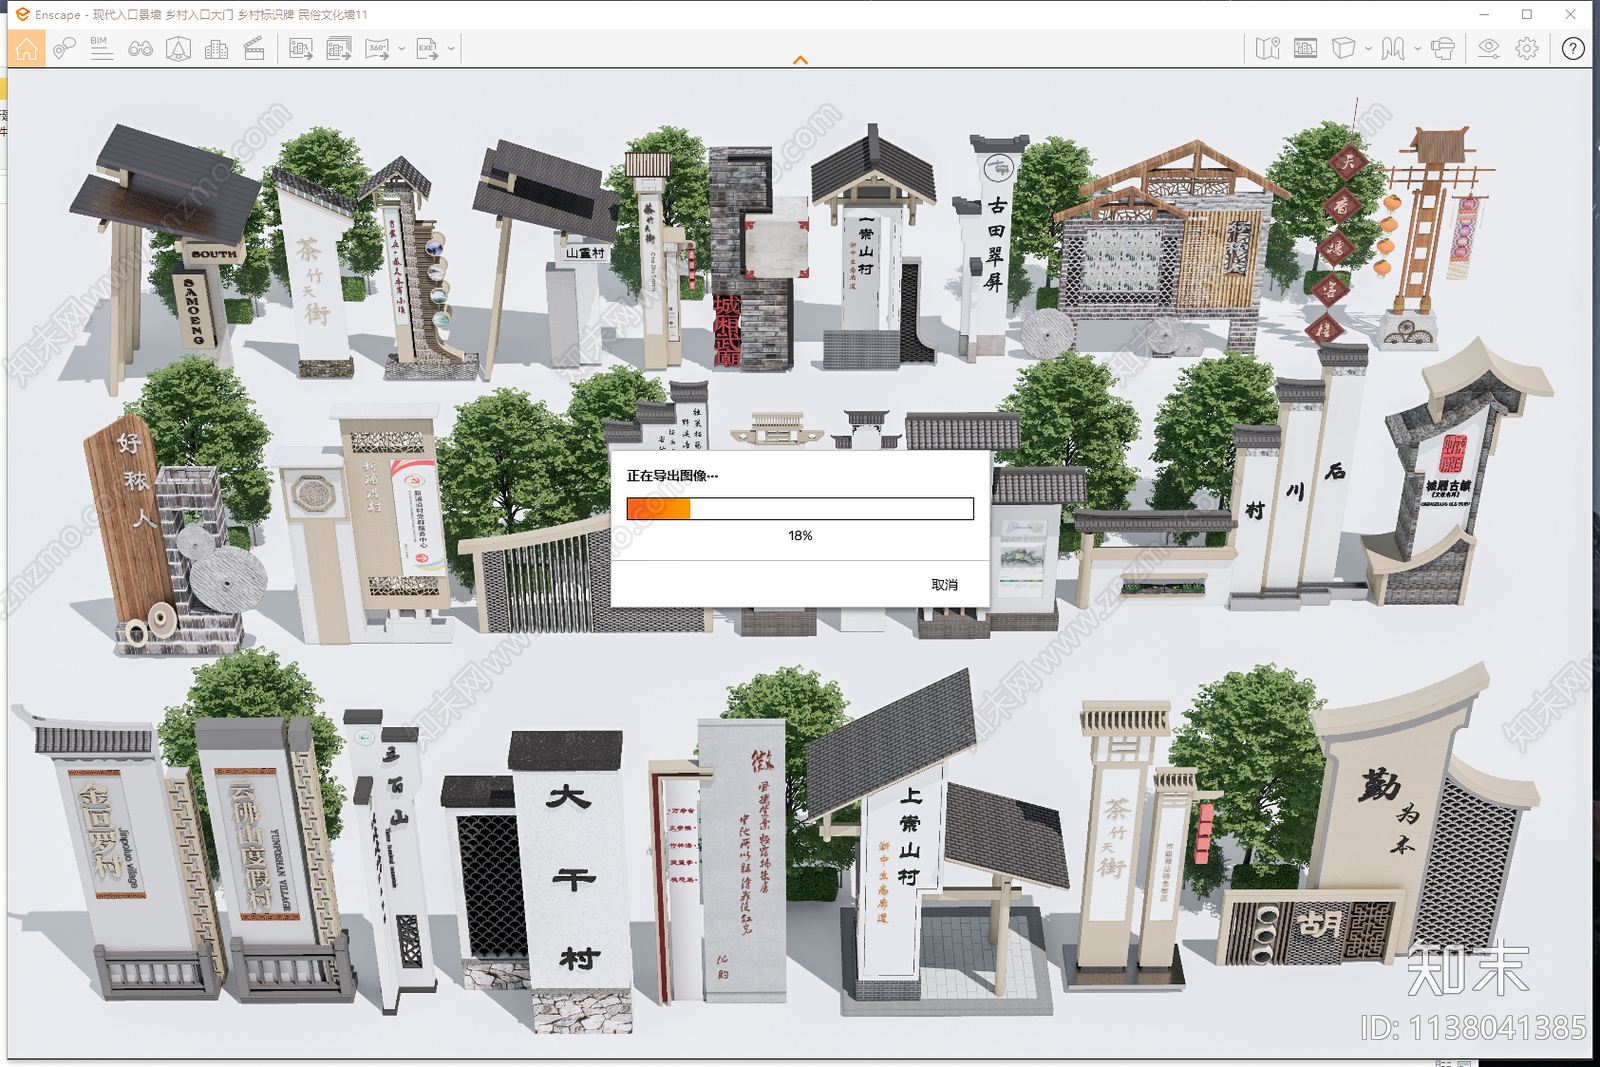Viewport: 1600px width, 1067px height.
Task: Click the image export progress bar
Action: [800, 508]
